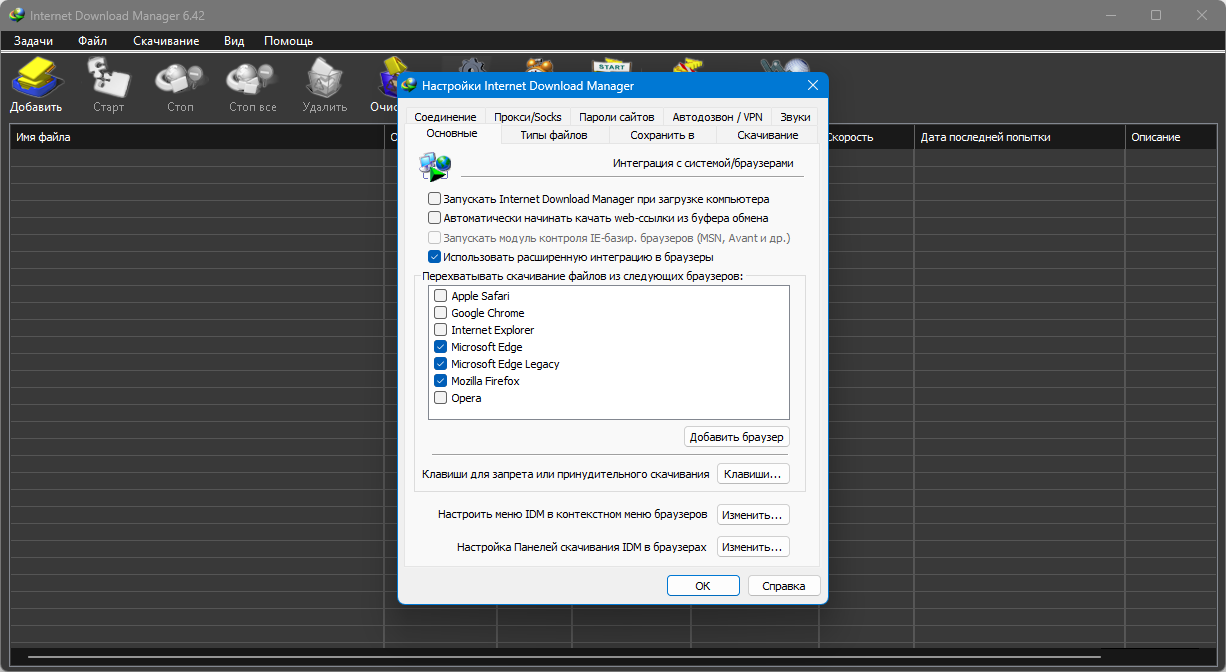Viewport: 1226px width, 672px height.
Task: Check the Google Chrome browser checkbox
Action: point(441,313)
